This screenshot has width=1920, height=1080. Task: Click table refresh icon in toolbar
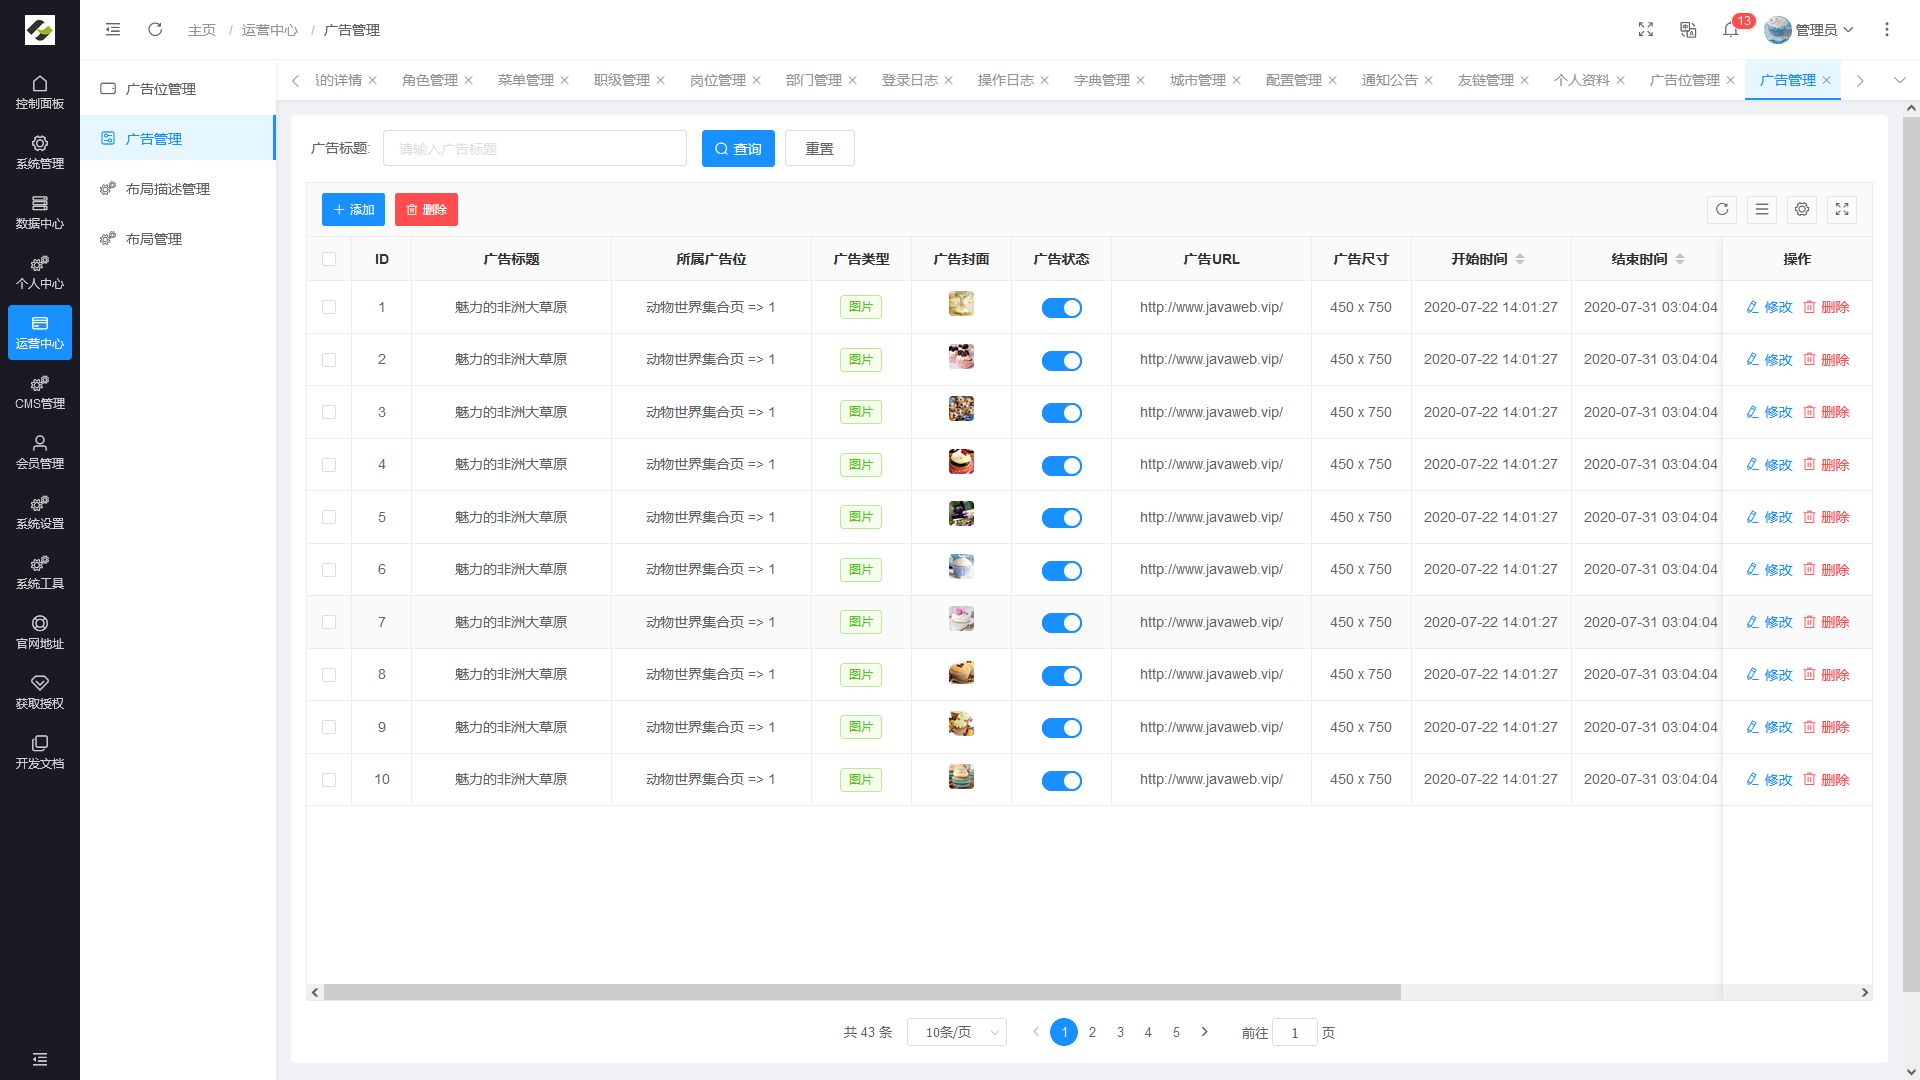pos(1722,210)
